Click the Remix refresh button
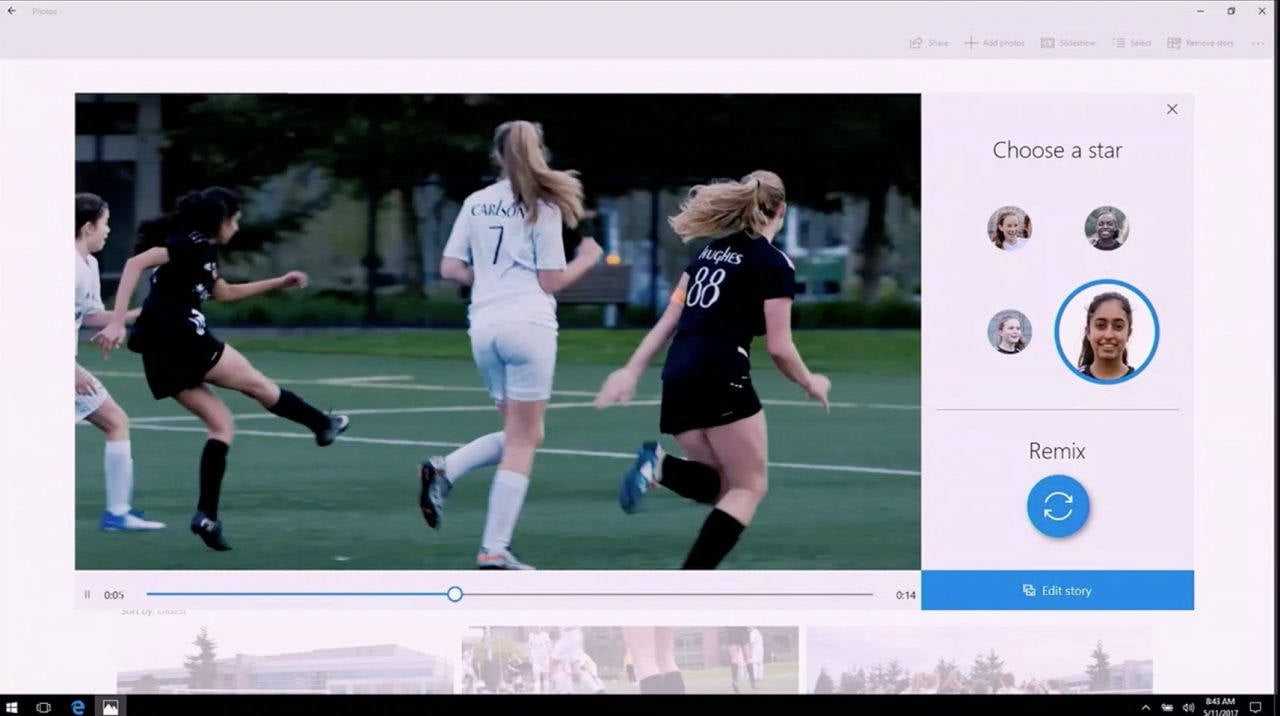 click(1057, 507)
